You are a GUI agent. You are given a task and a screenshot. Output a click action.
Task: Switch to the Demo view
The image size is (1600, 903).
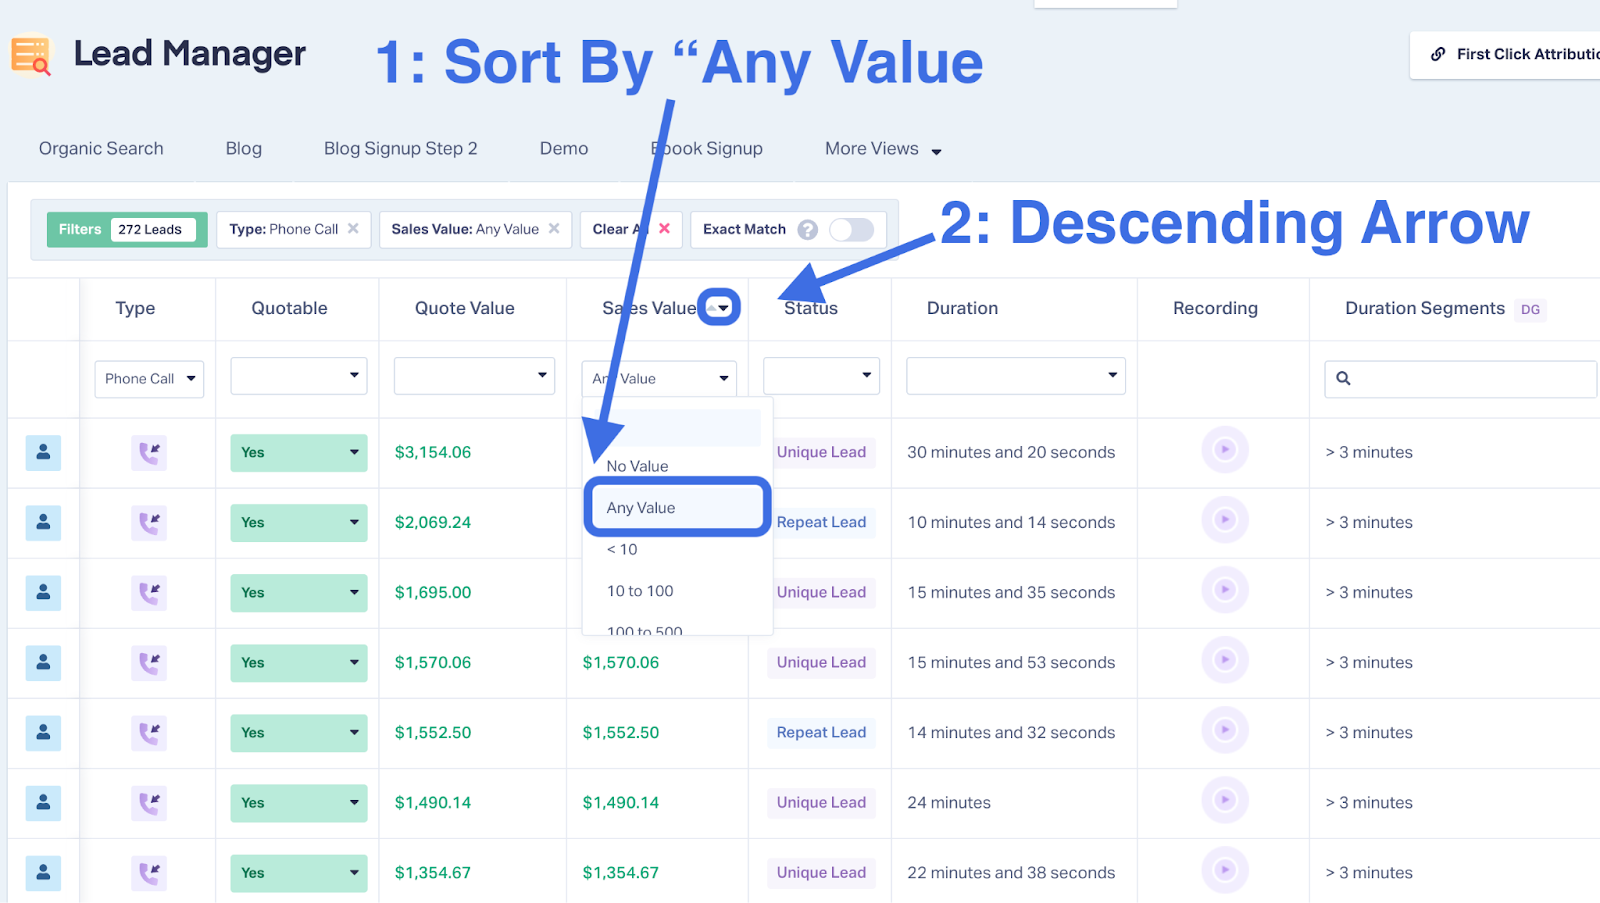pos(564,149)
